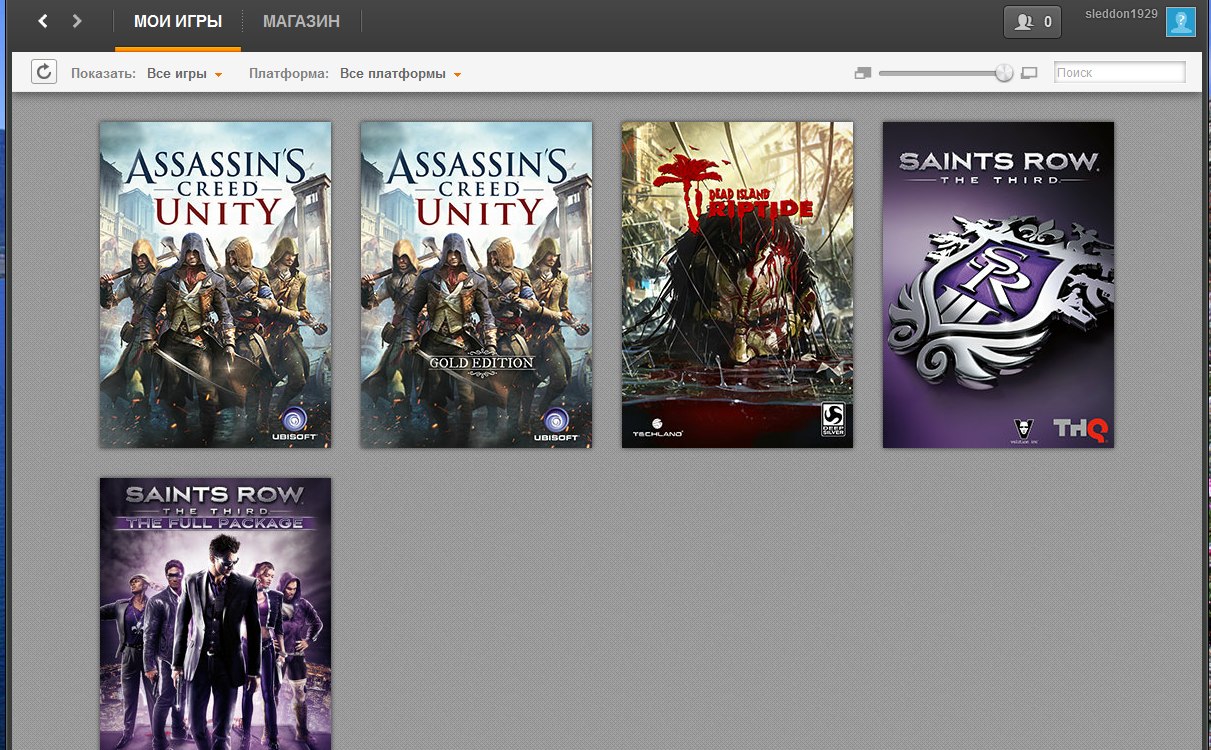Select the Saints Row The Third cover

(998, 285)
